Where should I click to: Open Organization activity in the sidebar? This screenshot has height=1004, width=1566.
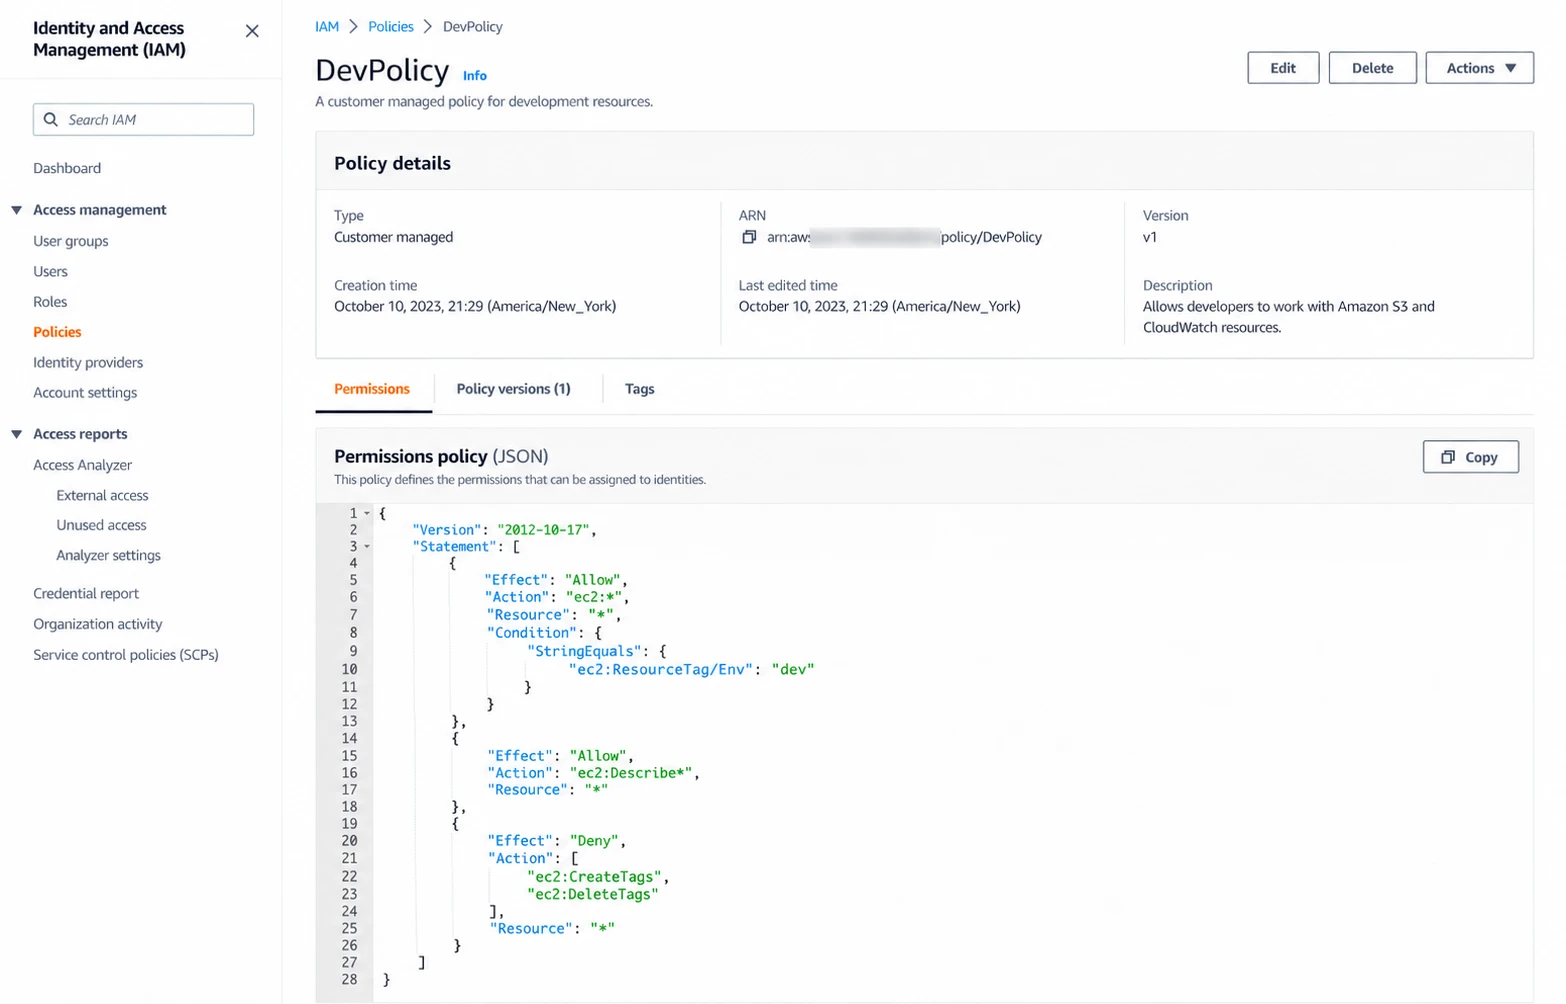tap(98, 624)
